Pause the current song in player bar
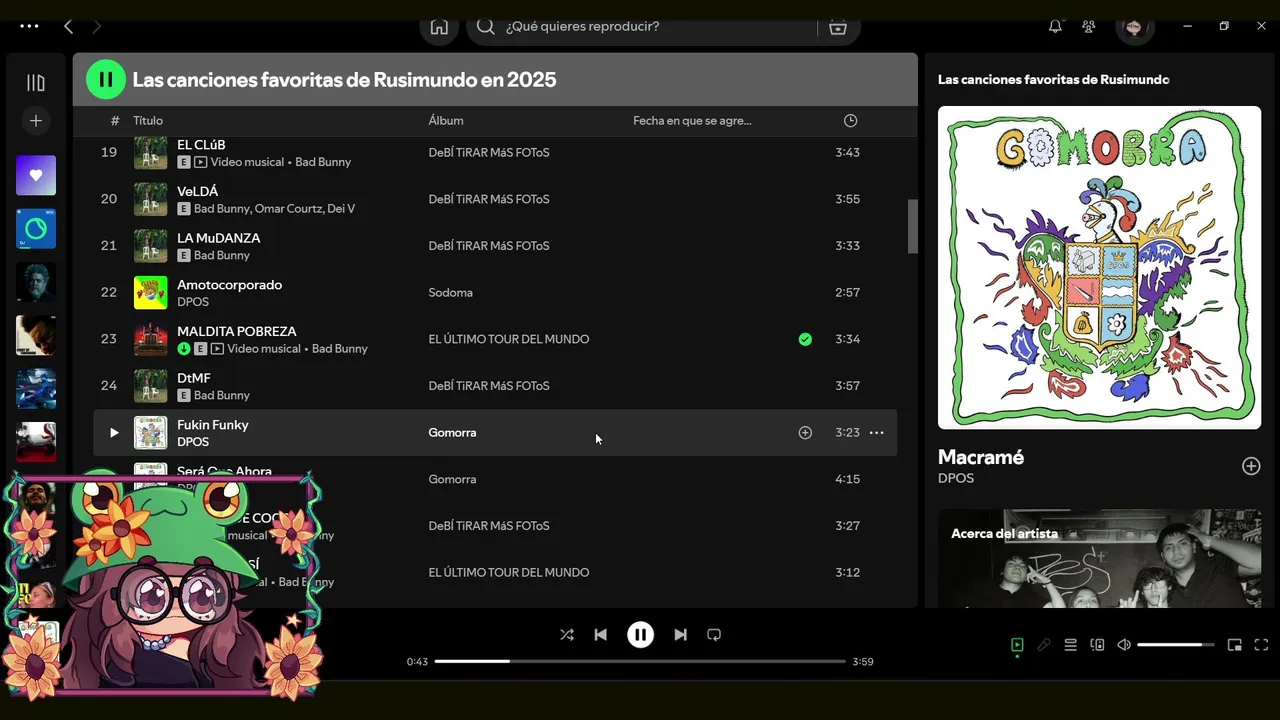 pos(641,635)
